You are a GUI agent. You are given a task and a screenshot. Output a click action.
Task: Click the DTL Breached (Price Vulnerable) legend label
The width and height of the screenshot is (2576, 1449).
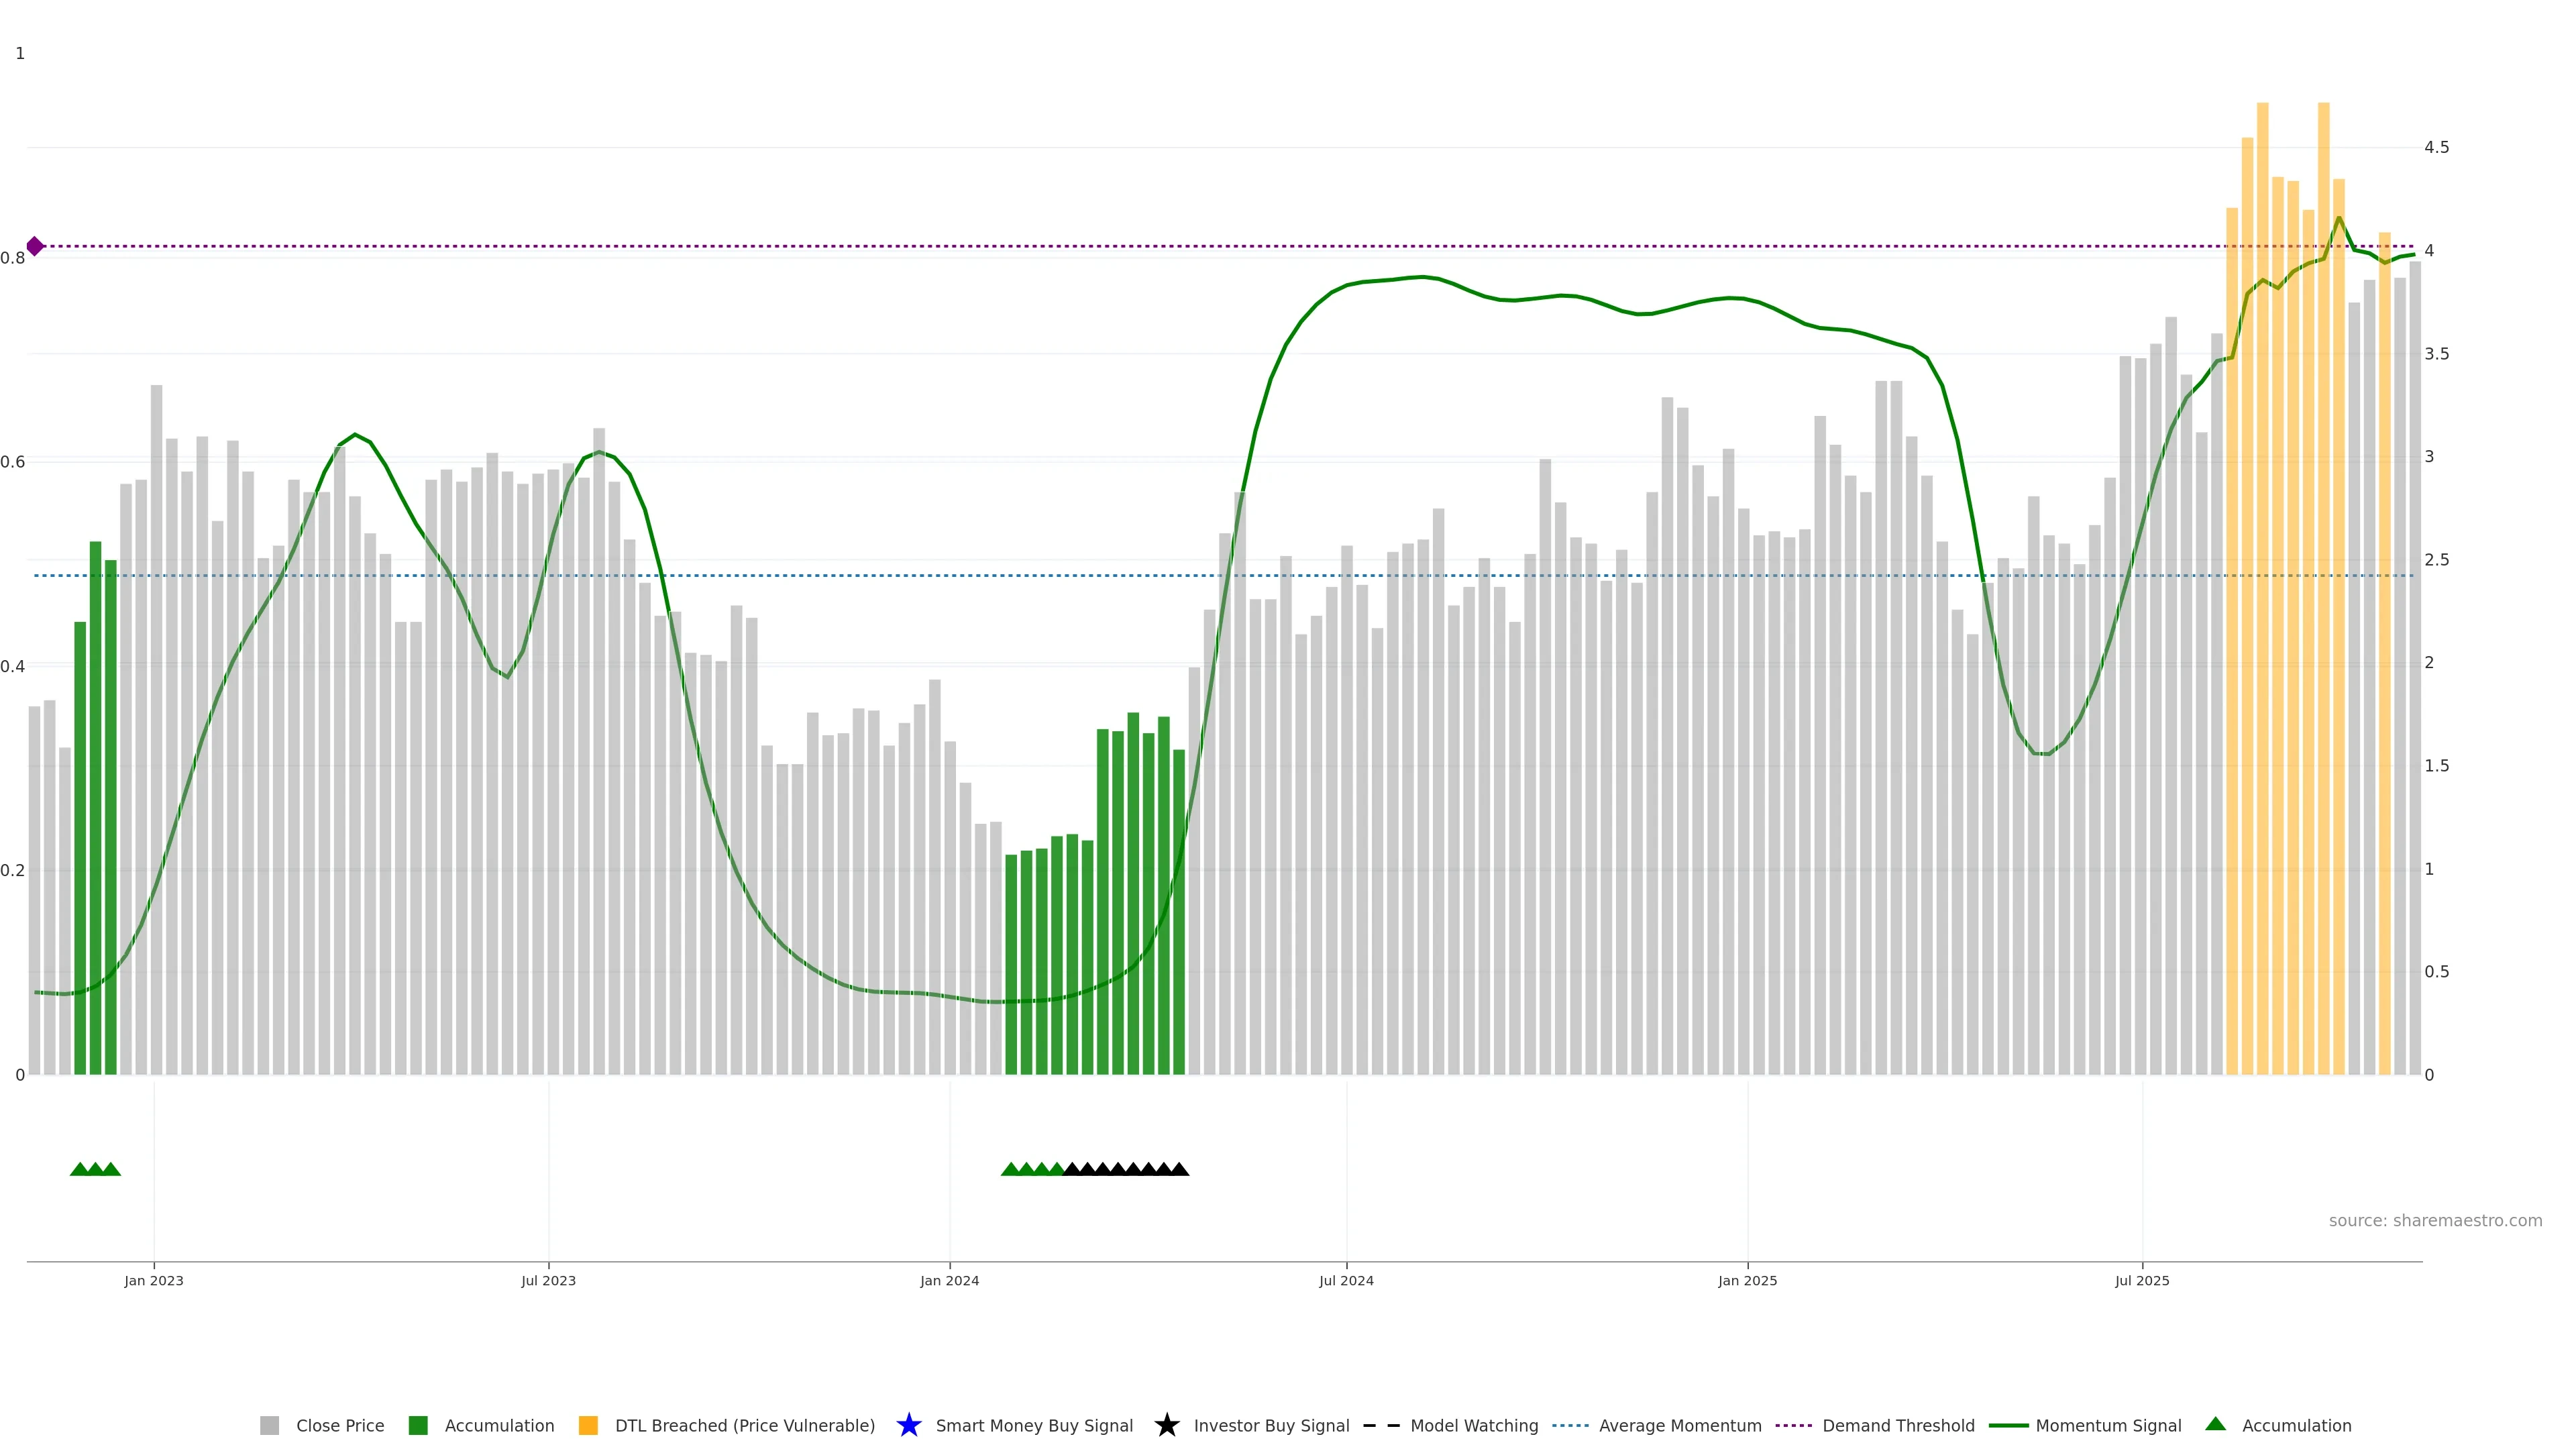[744, 1425]
